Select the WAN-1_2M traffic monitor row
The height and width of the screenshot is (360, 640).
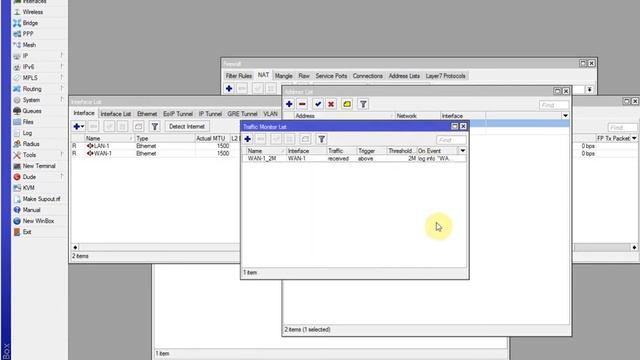point(354,158)
